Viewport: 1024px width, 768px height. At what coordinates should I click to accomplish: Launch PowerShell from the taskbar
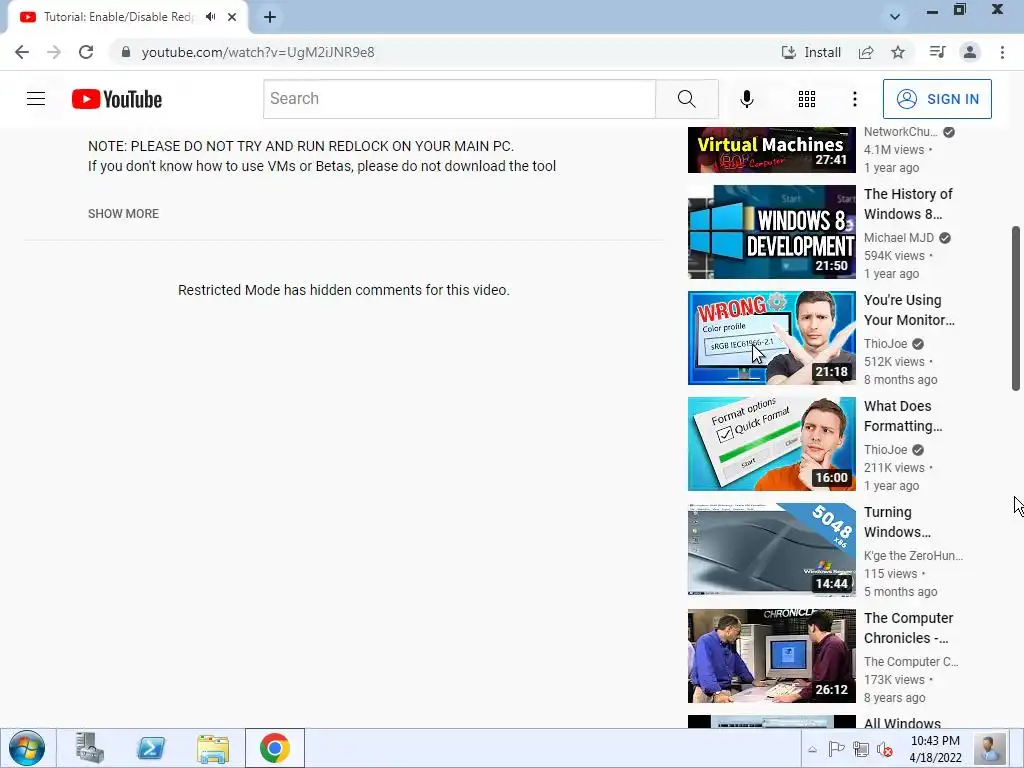[150, 748]
